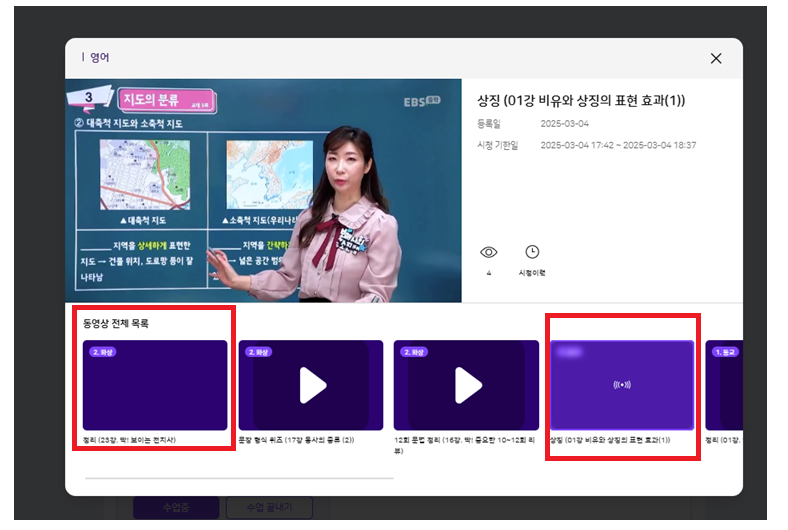The height and width of the screenshot is (530, 788).
Task: Click the 2. 화상 badge on 12회 문법 정리
Action: pyautogui.click(x=412, y=352)
